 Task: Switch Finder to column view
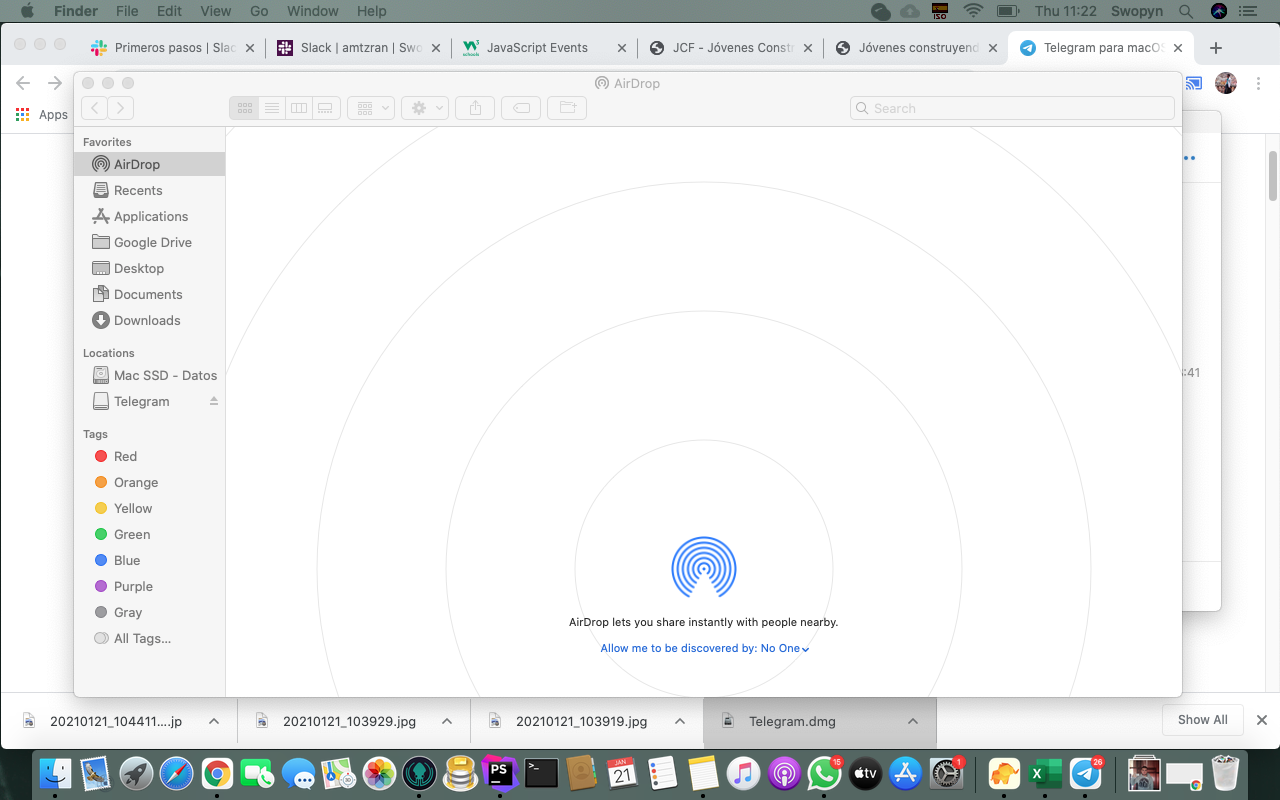(298, 108)
